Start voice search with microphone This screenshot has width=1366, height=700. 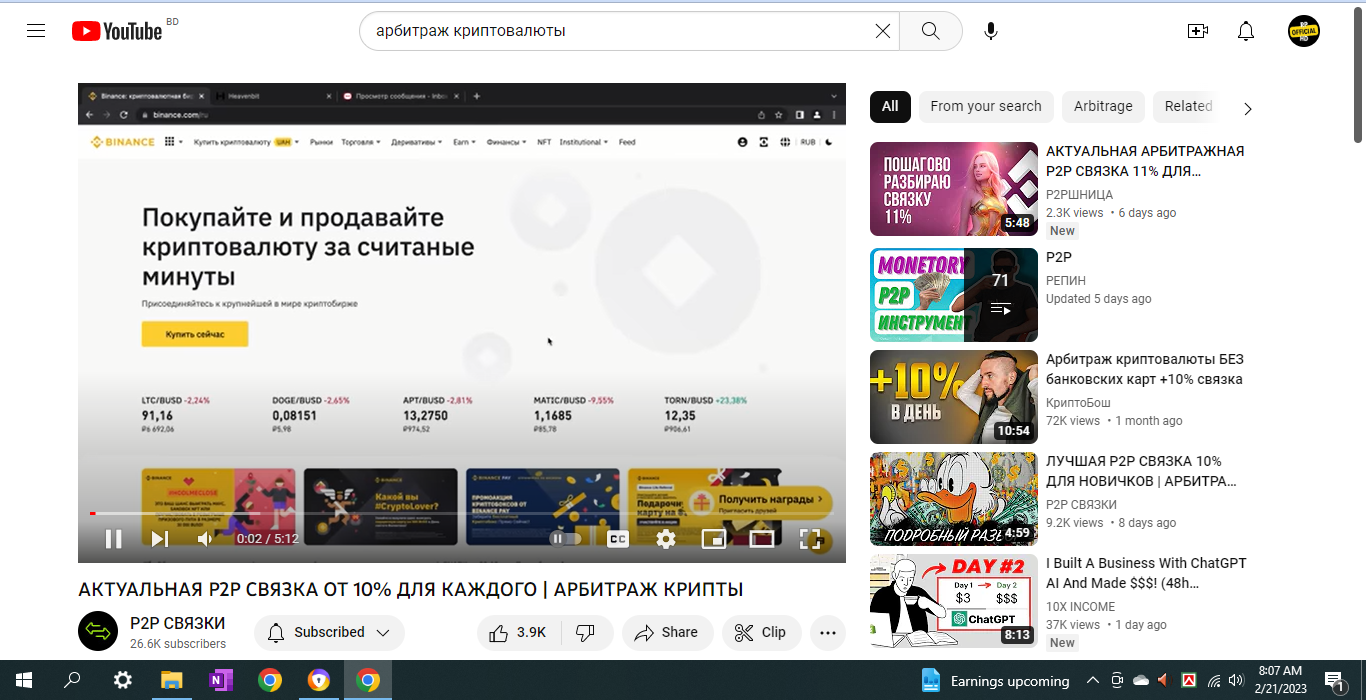point(991,31)
